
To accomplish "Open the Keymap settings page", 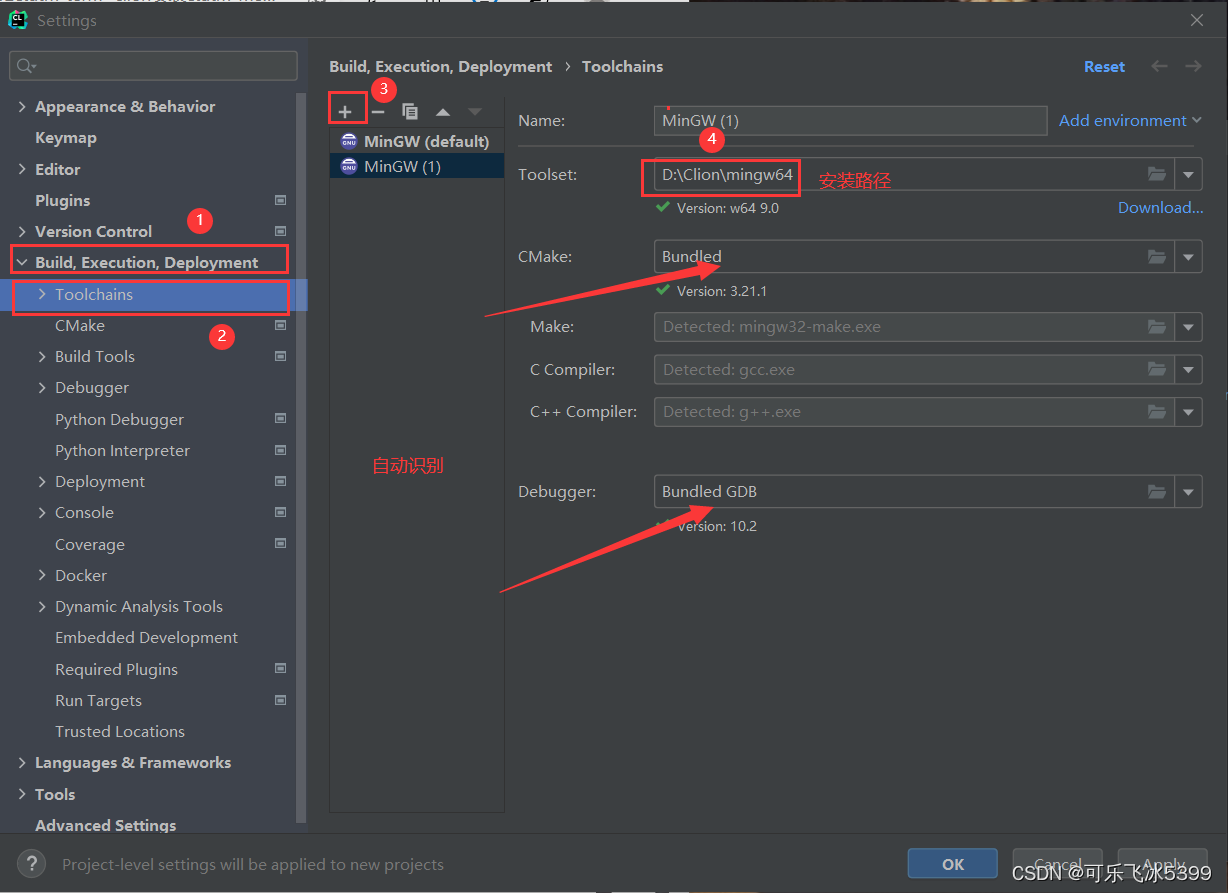I will click(66, 137).
